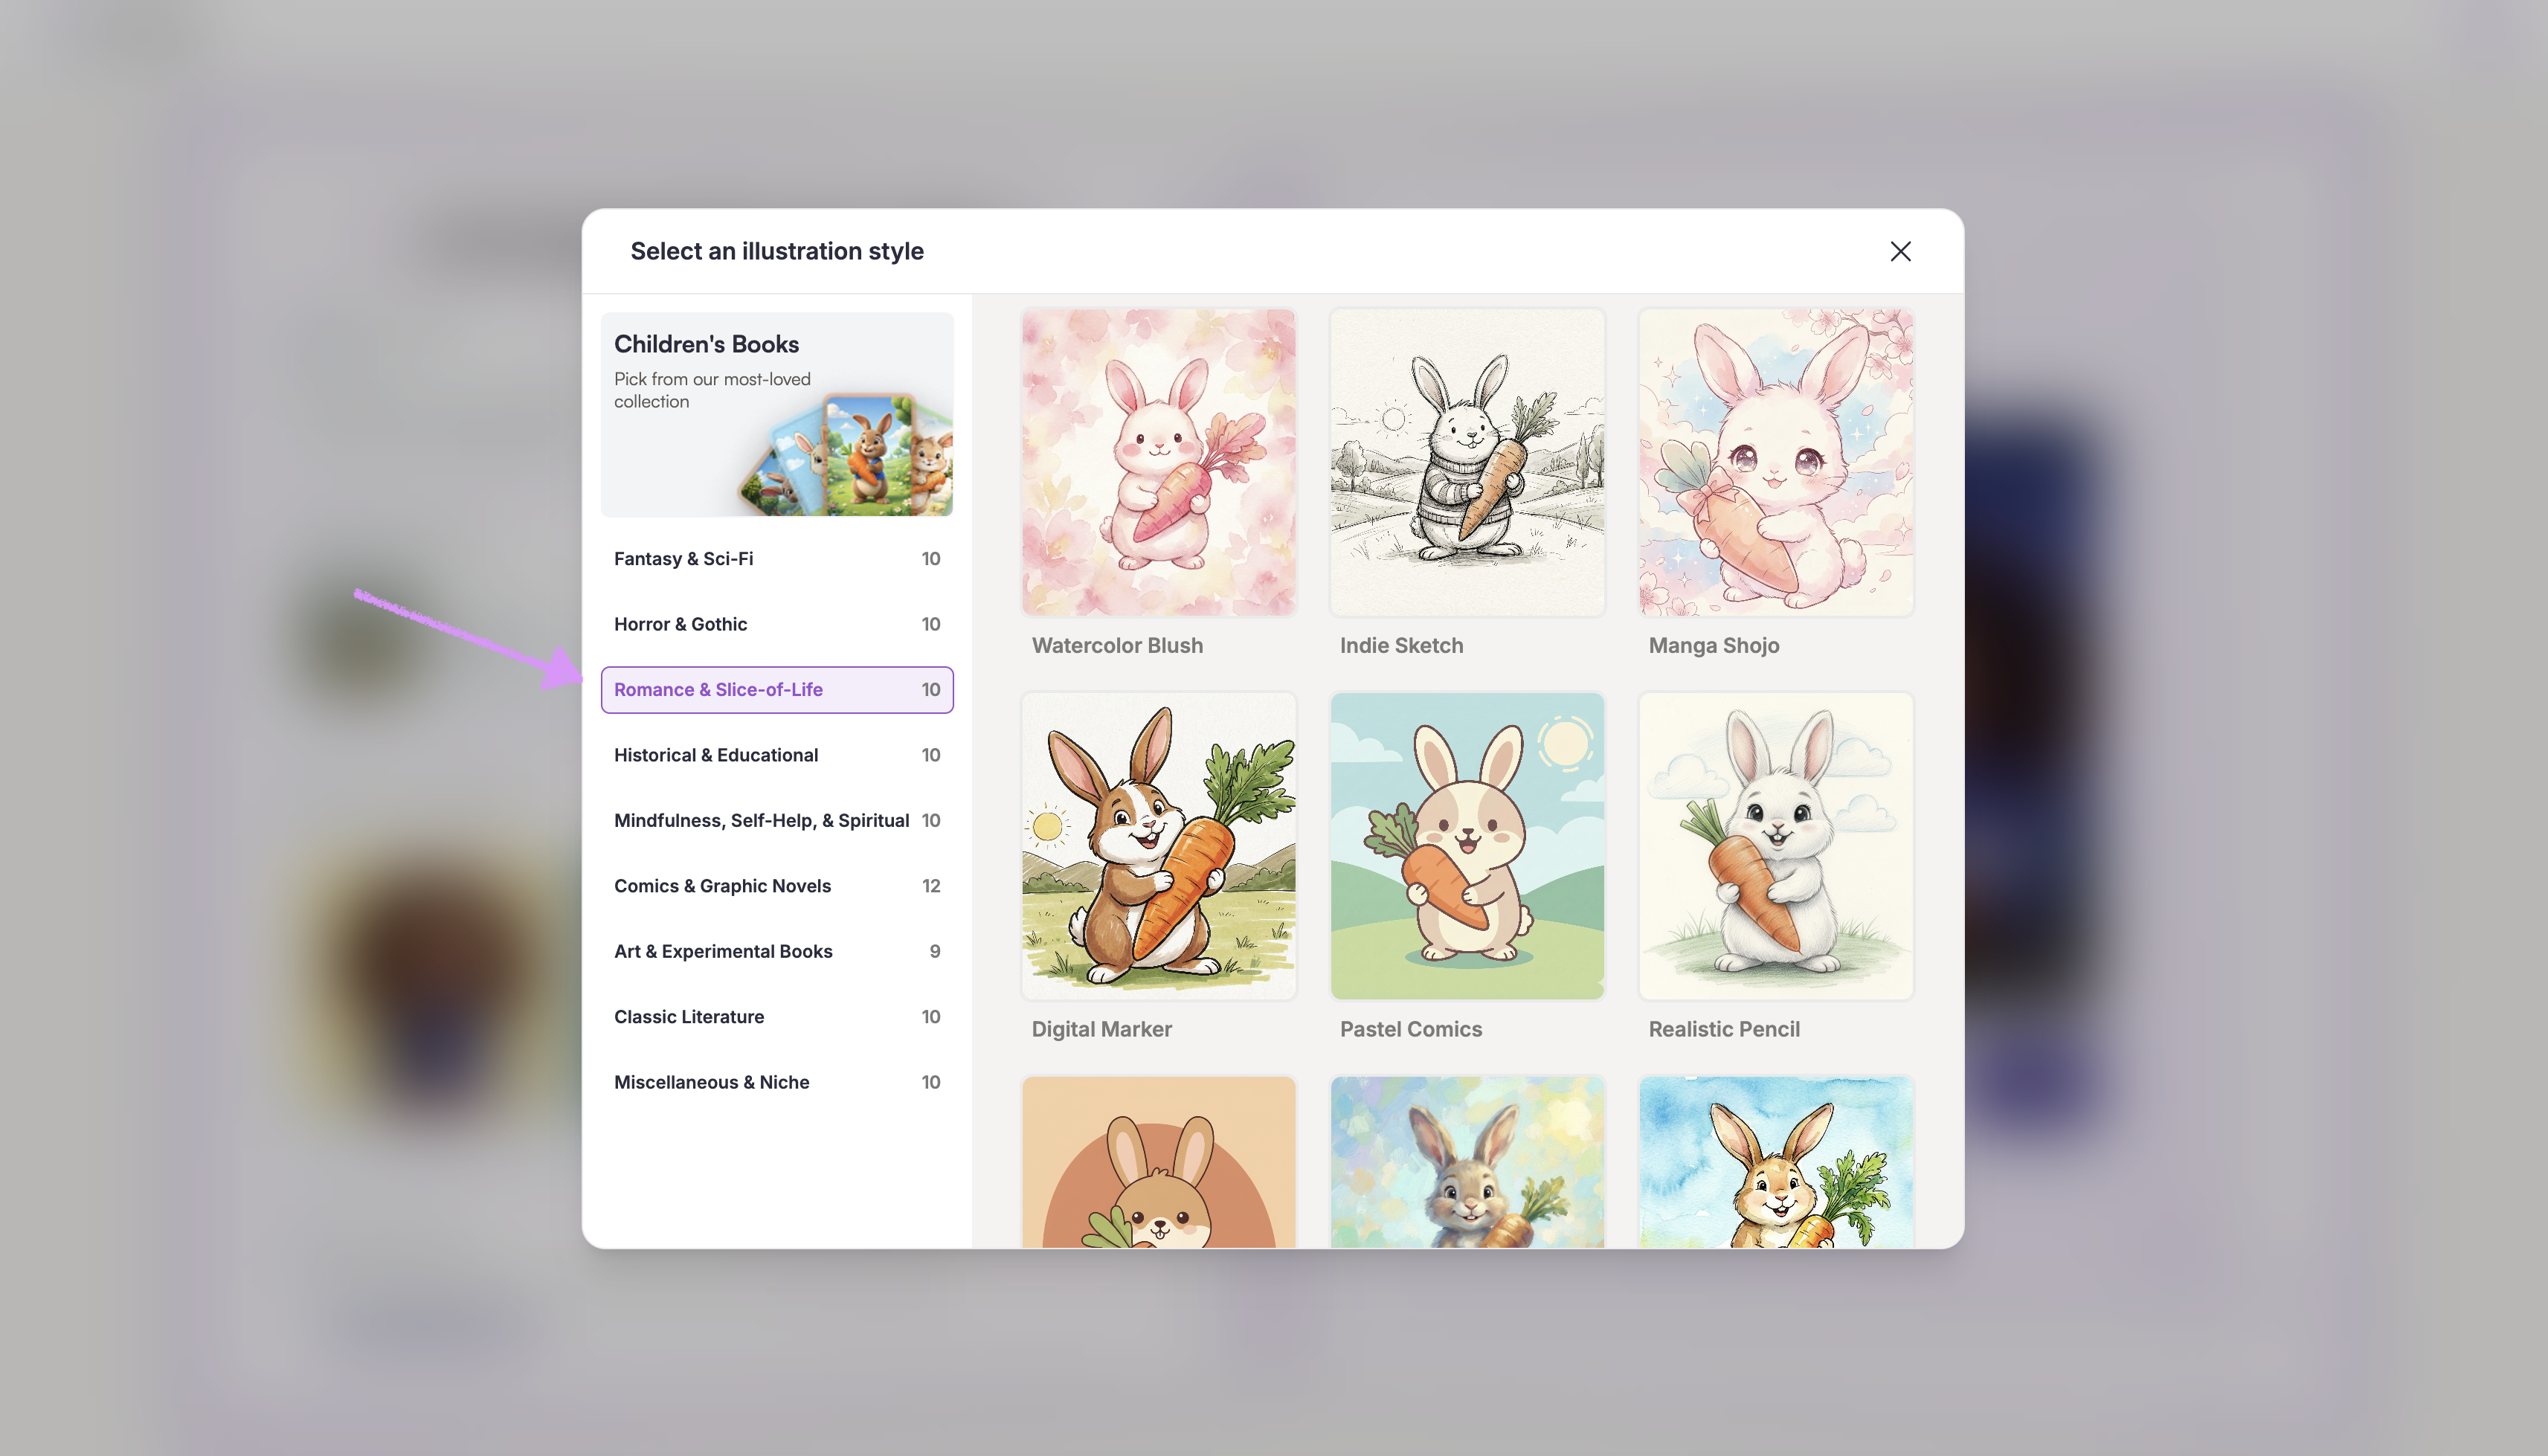Image resolution: width=2548 pixels, height=1456 pixels.
Task: Open the Historical & Educational category
Action: pyautogui.click(x=776, y=755)
